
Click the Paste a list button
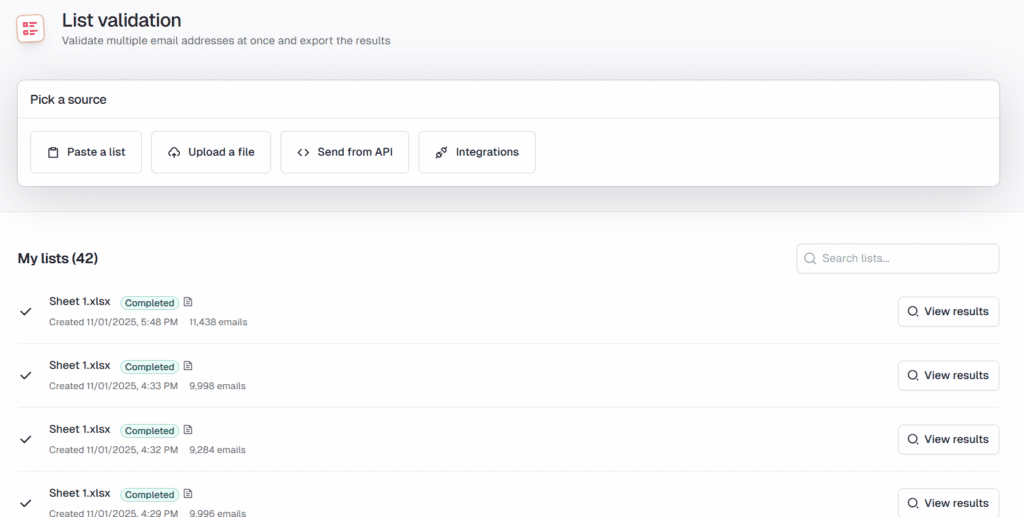(x=86, y=152)
